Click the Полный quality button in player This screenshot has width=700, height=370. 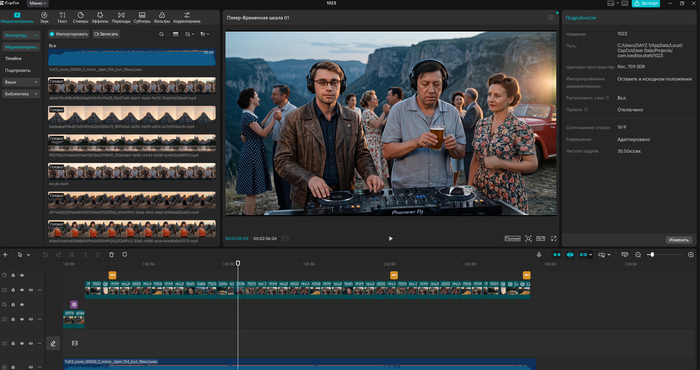(512, 238)
